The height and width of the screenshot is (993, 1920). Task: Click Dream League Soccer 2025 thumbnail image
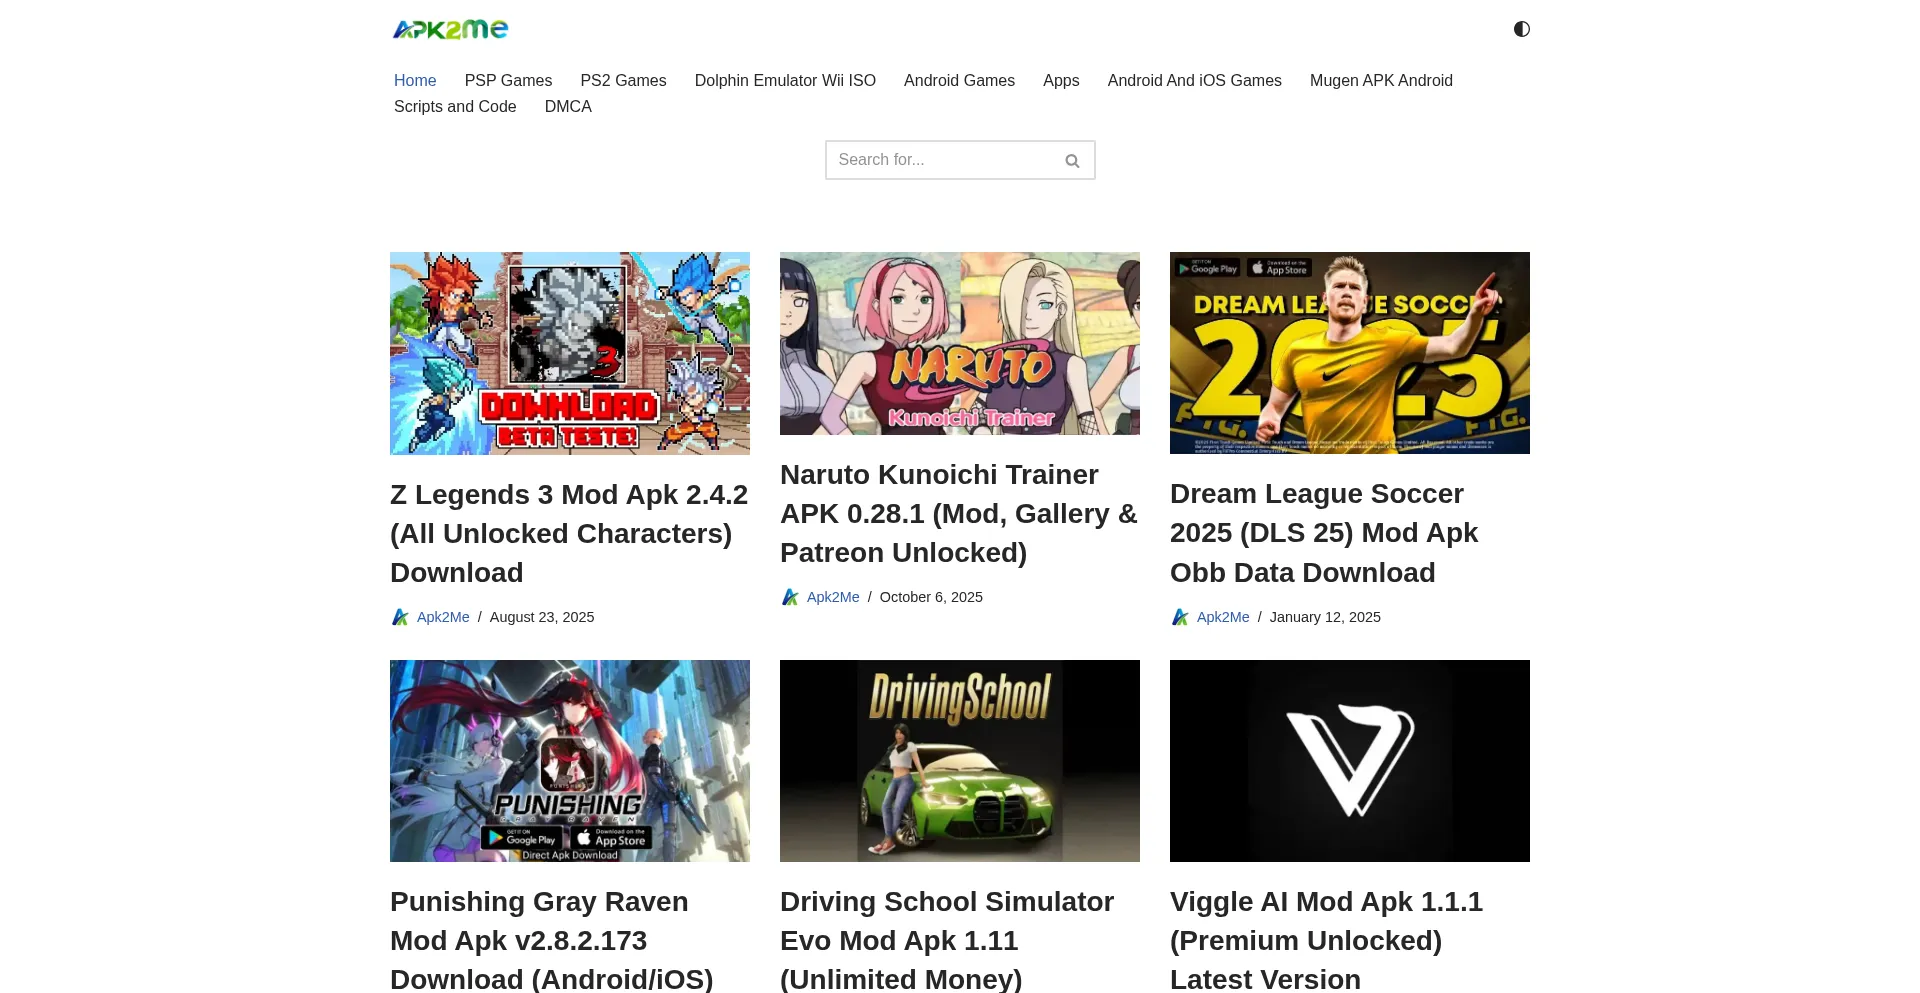tap(1349, 353)
